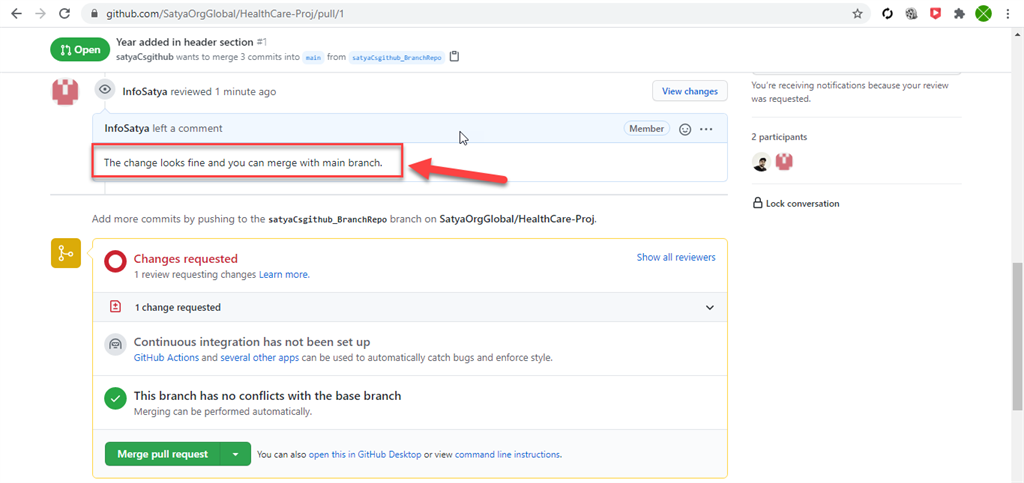1024x483 pixels.
Task: Open the merge method dropdown arrow
Action: pyautogui.click(x=235, y=454)
